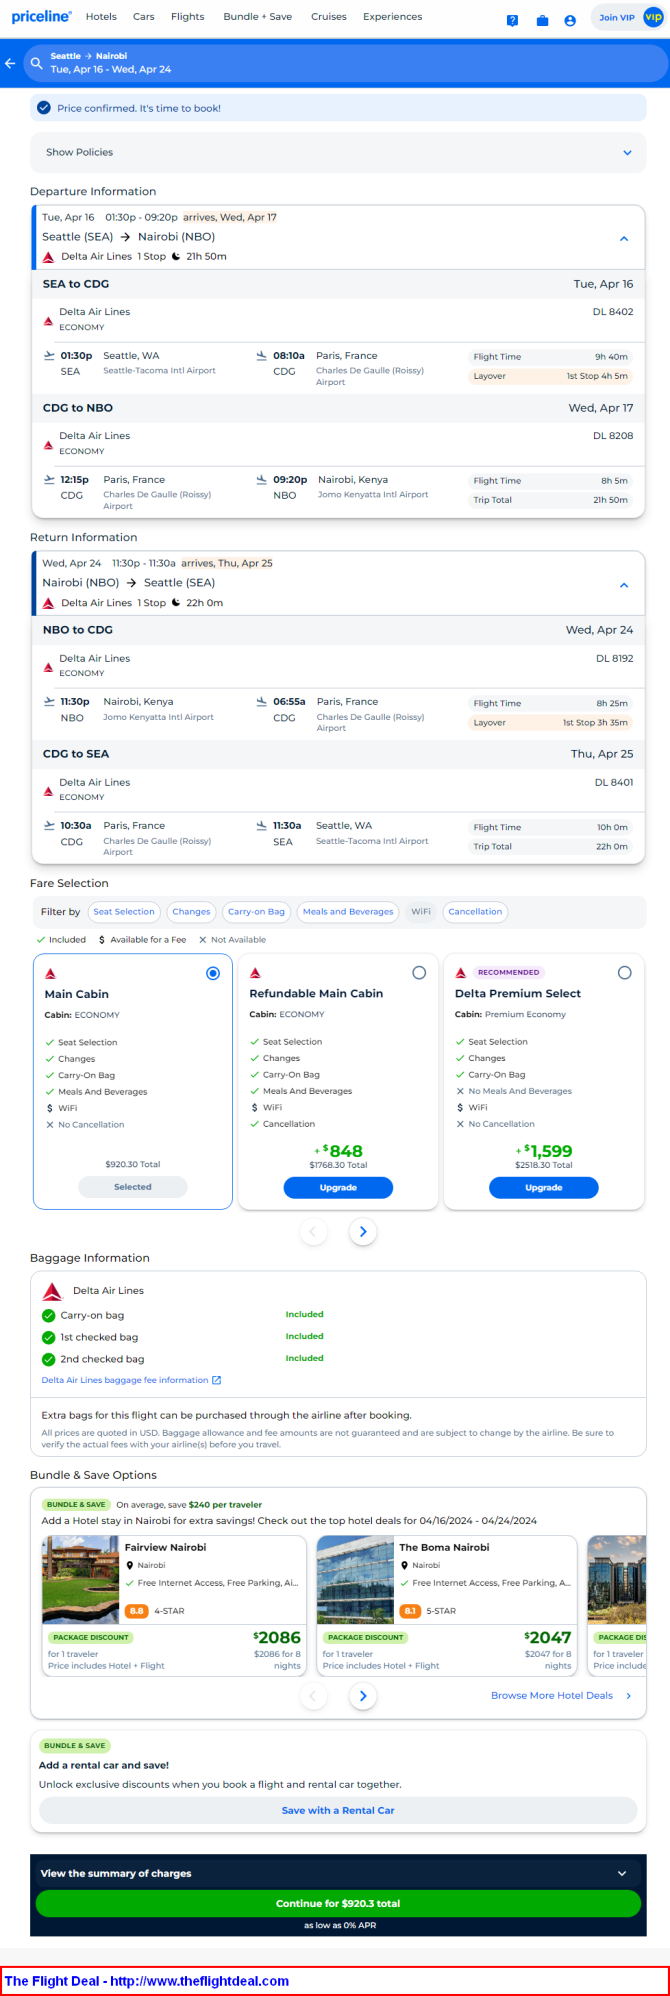
Task: Click the $2047 Boma Nairobi package price
Action: [548, 1638]
